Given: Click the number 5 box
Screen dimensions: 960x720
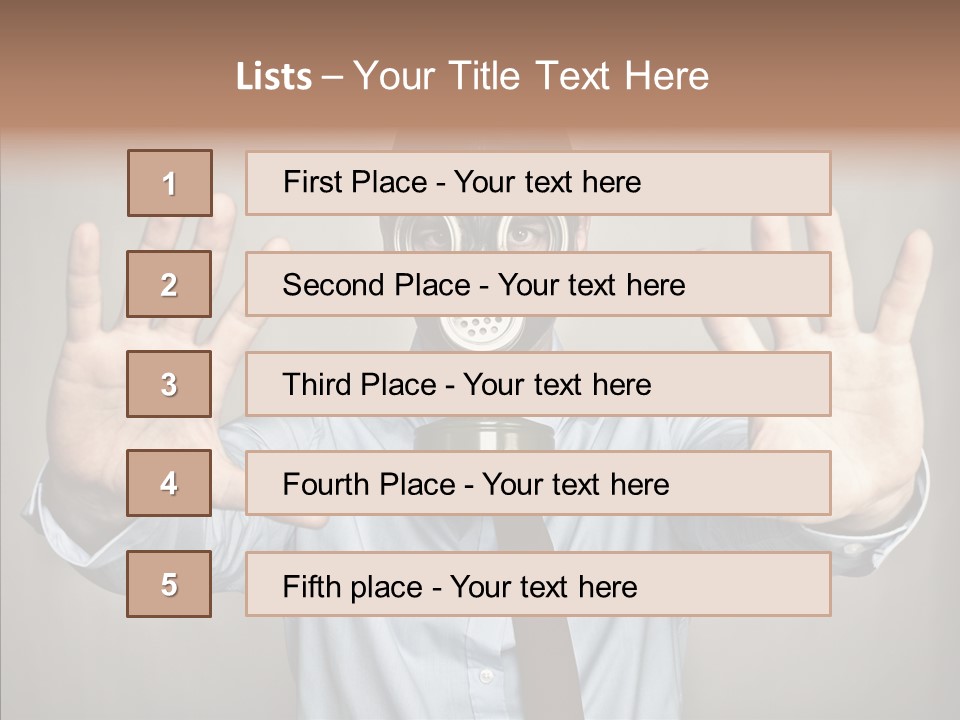Looking at the screenshot, I should [169, 584].
